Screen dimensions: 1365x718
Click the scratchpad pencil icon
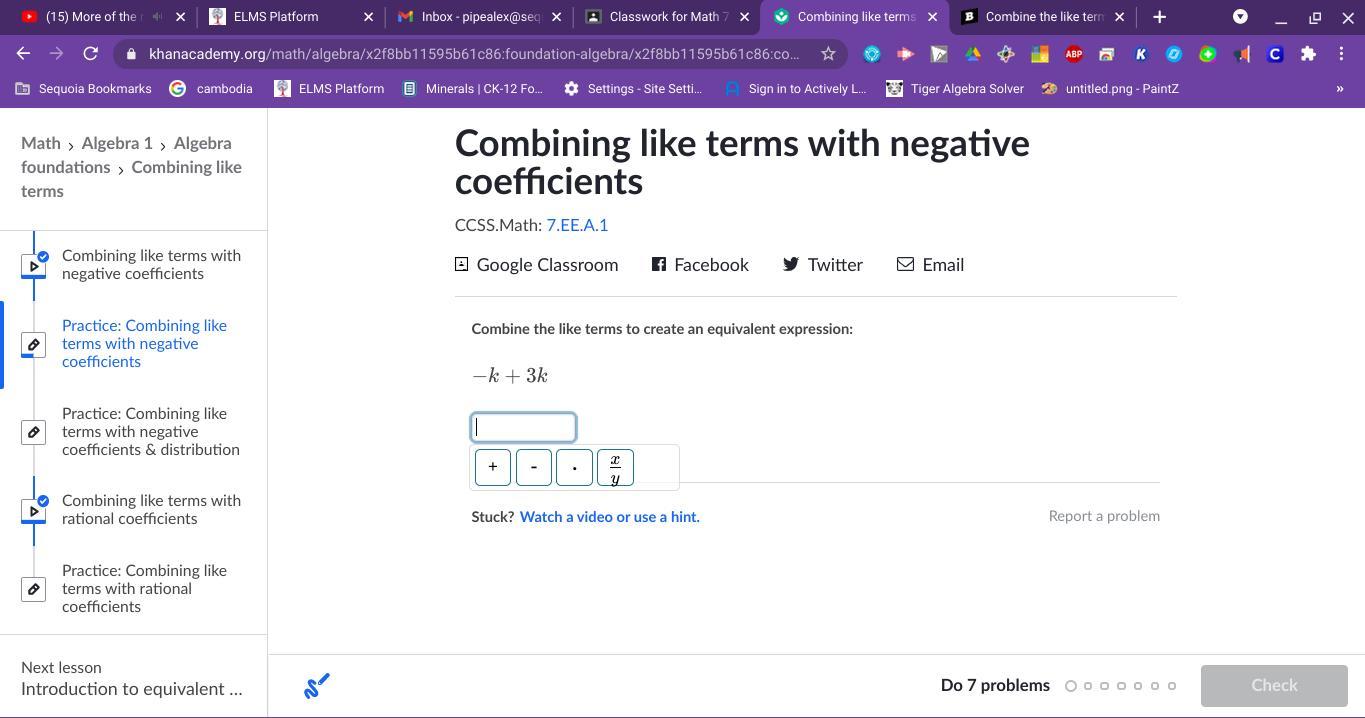pyautogui.click(x=317, y=686)
